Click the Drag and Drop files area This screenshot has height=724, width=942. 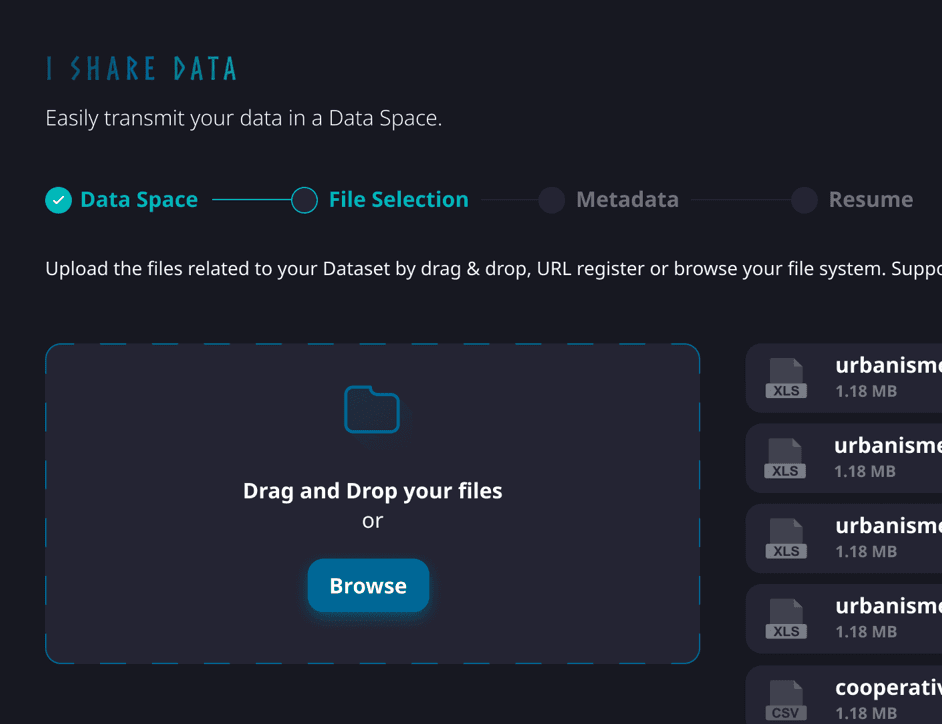click(372, 503)
